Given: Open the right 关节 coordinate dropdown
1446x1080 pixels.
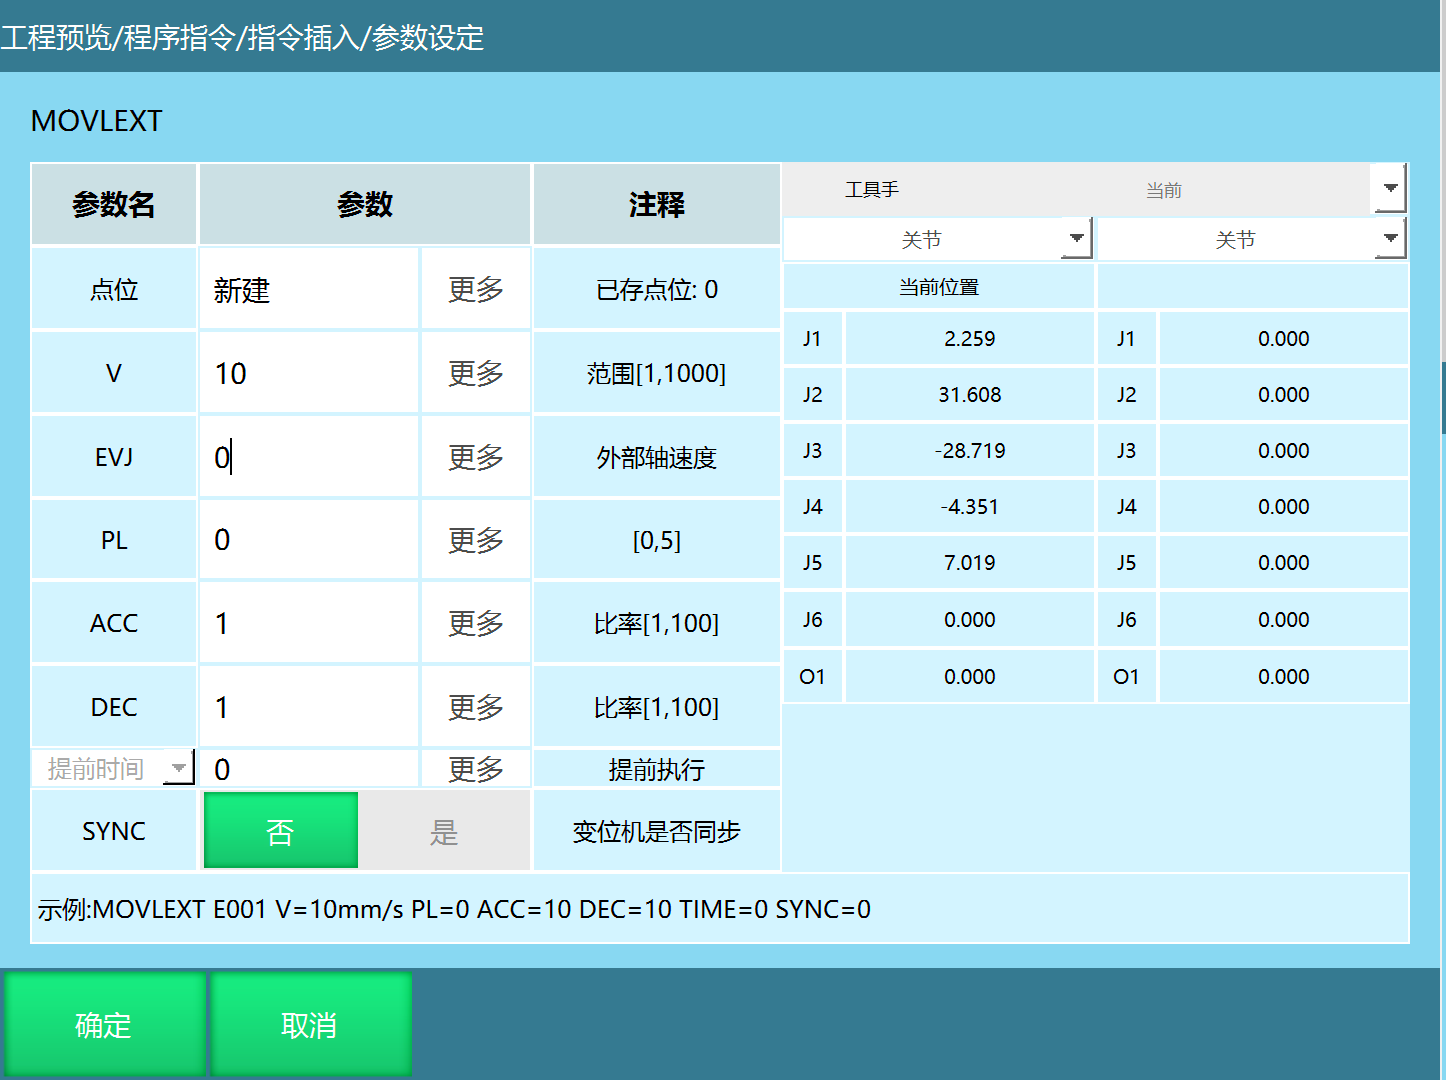Looking at the screenshot, I should 1389,239.
